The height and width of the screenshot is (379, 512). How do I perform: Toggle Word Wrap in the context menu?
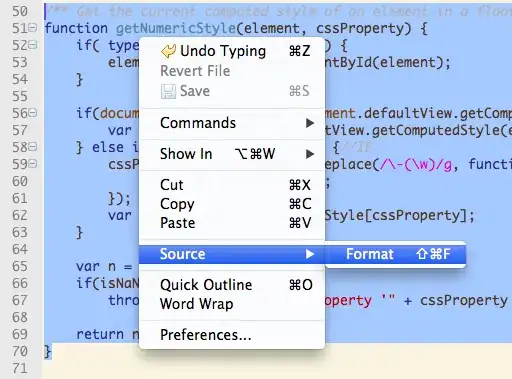click(x=232, y=304)
